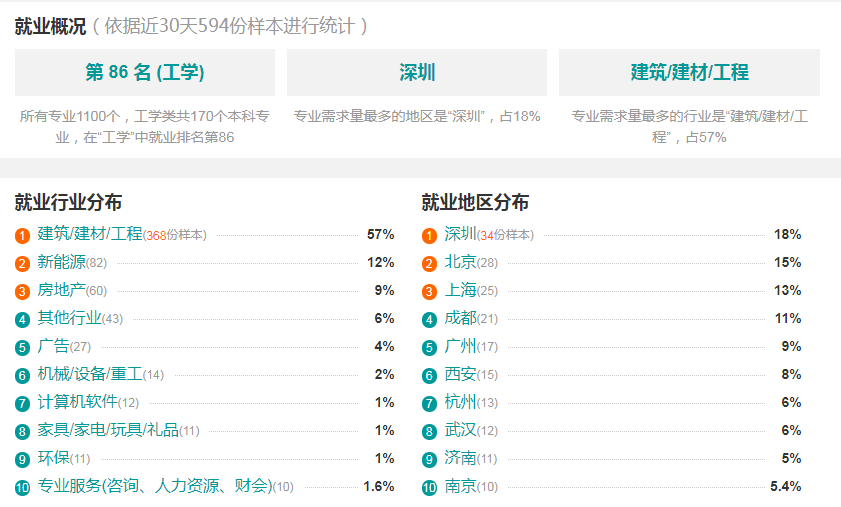Click the orange rank 2 badge beside 新能源
This screenshot has width=841, height=507.
[x=23, y=263]
